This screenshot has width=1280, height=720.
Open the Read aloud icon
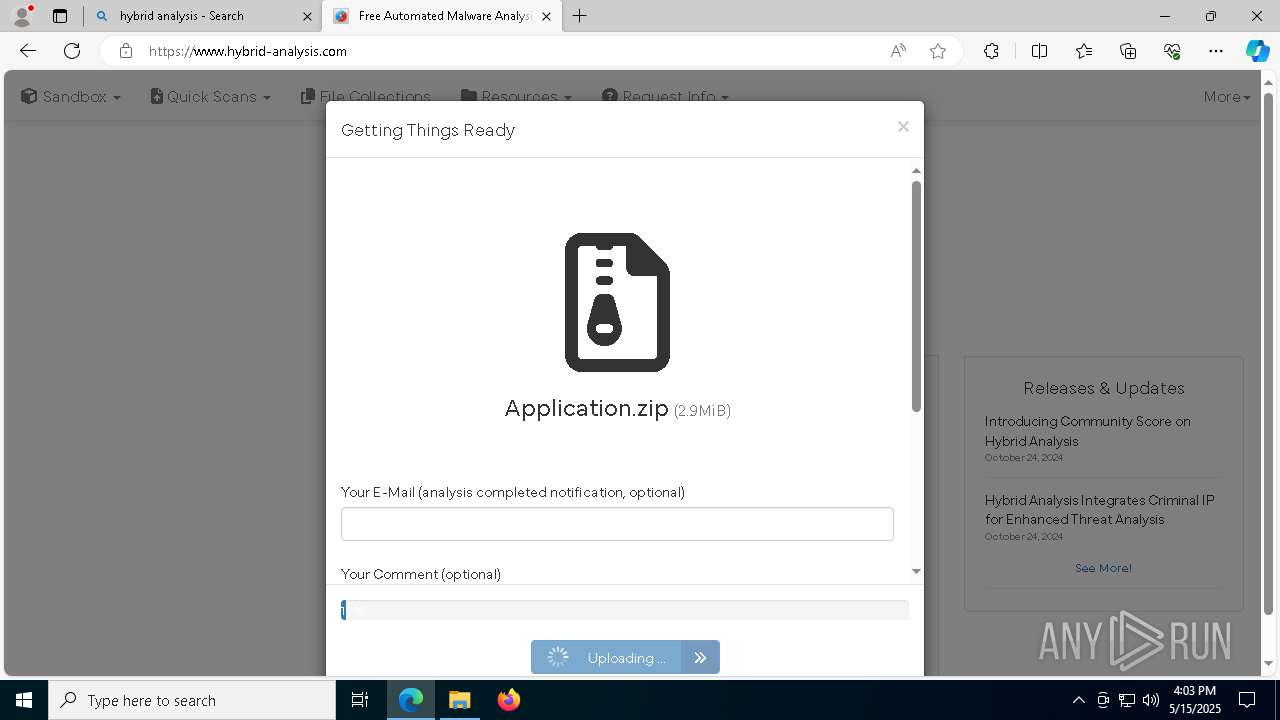(x=898, y=51)
